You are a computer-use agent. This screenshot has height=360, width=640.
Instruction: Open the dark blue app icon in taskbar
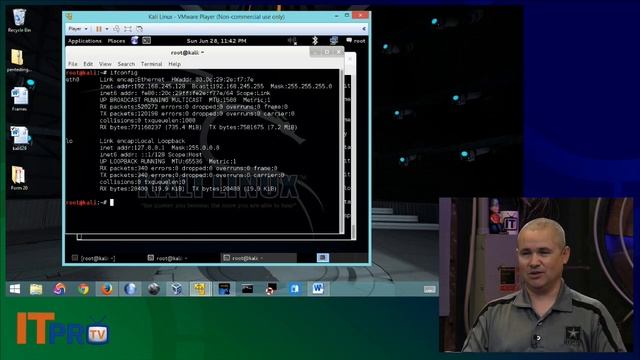click(x=224, y=289)
